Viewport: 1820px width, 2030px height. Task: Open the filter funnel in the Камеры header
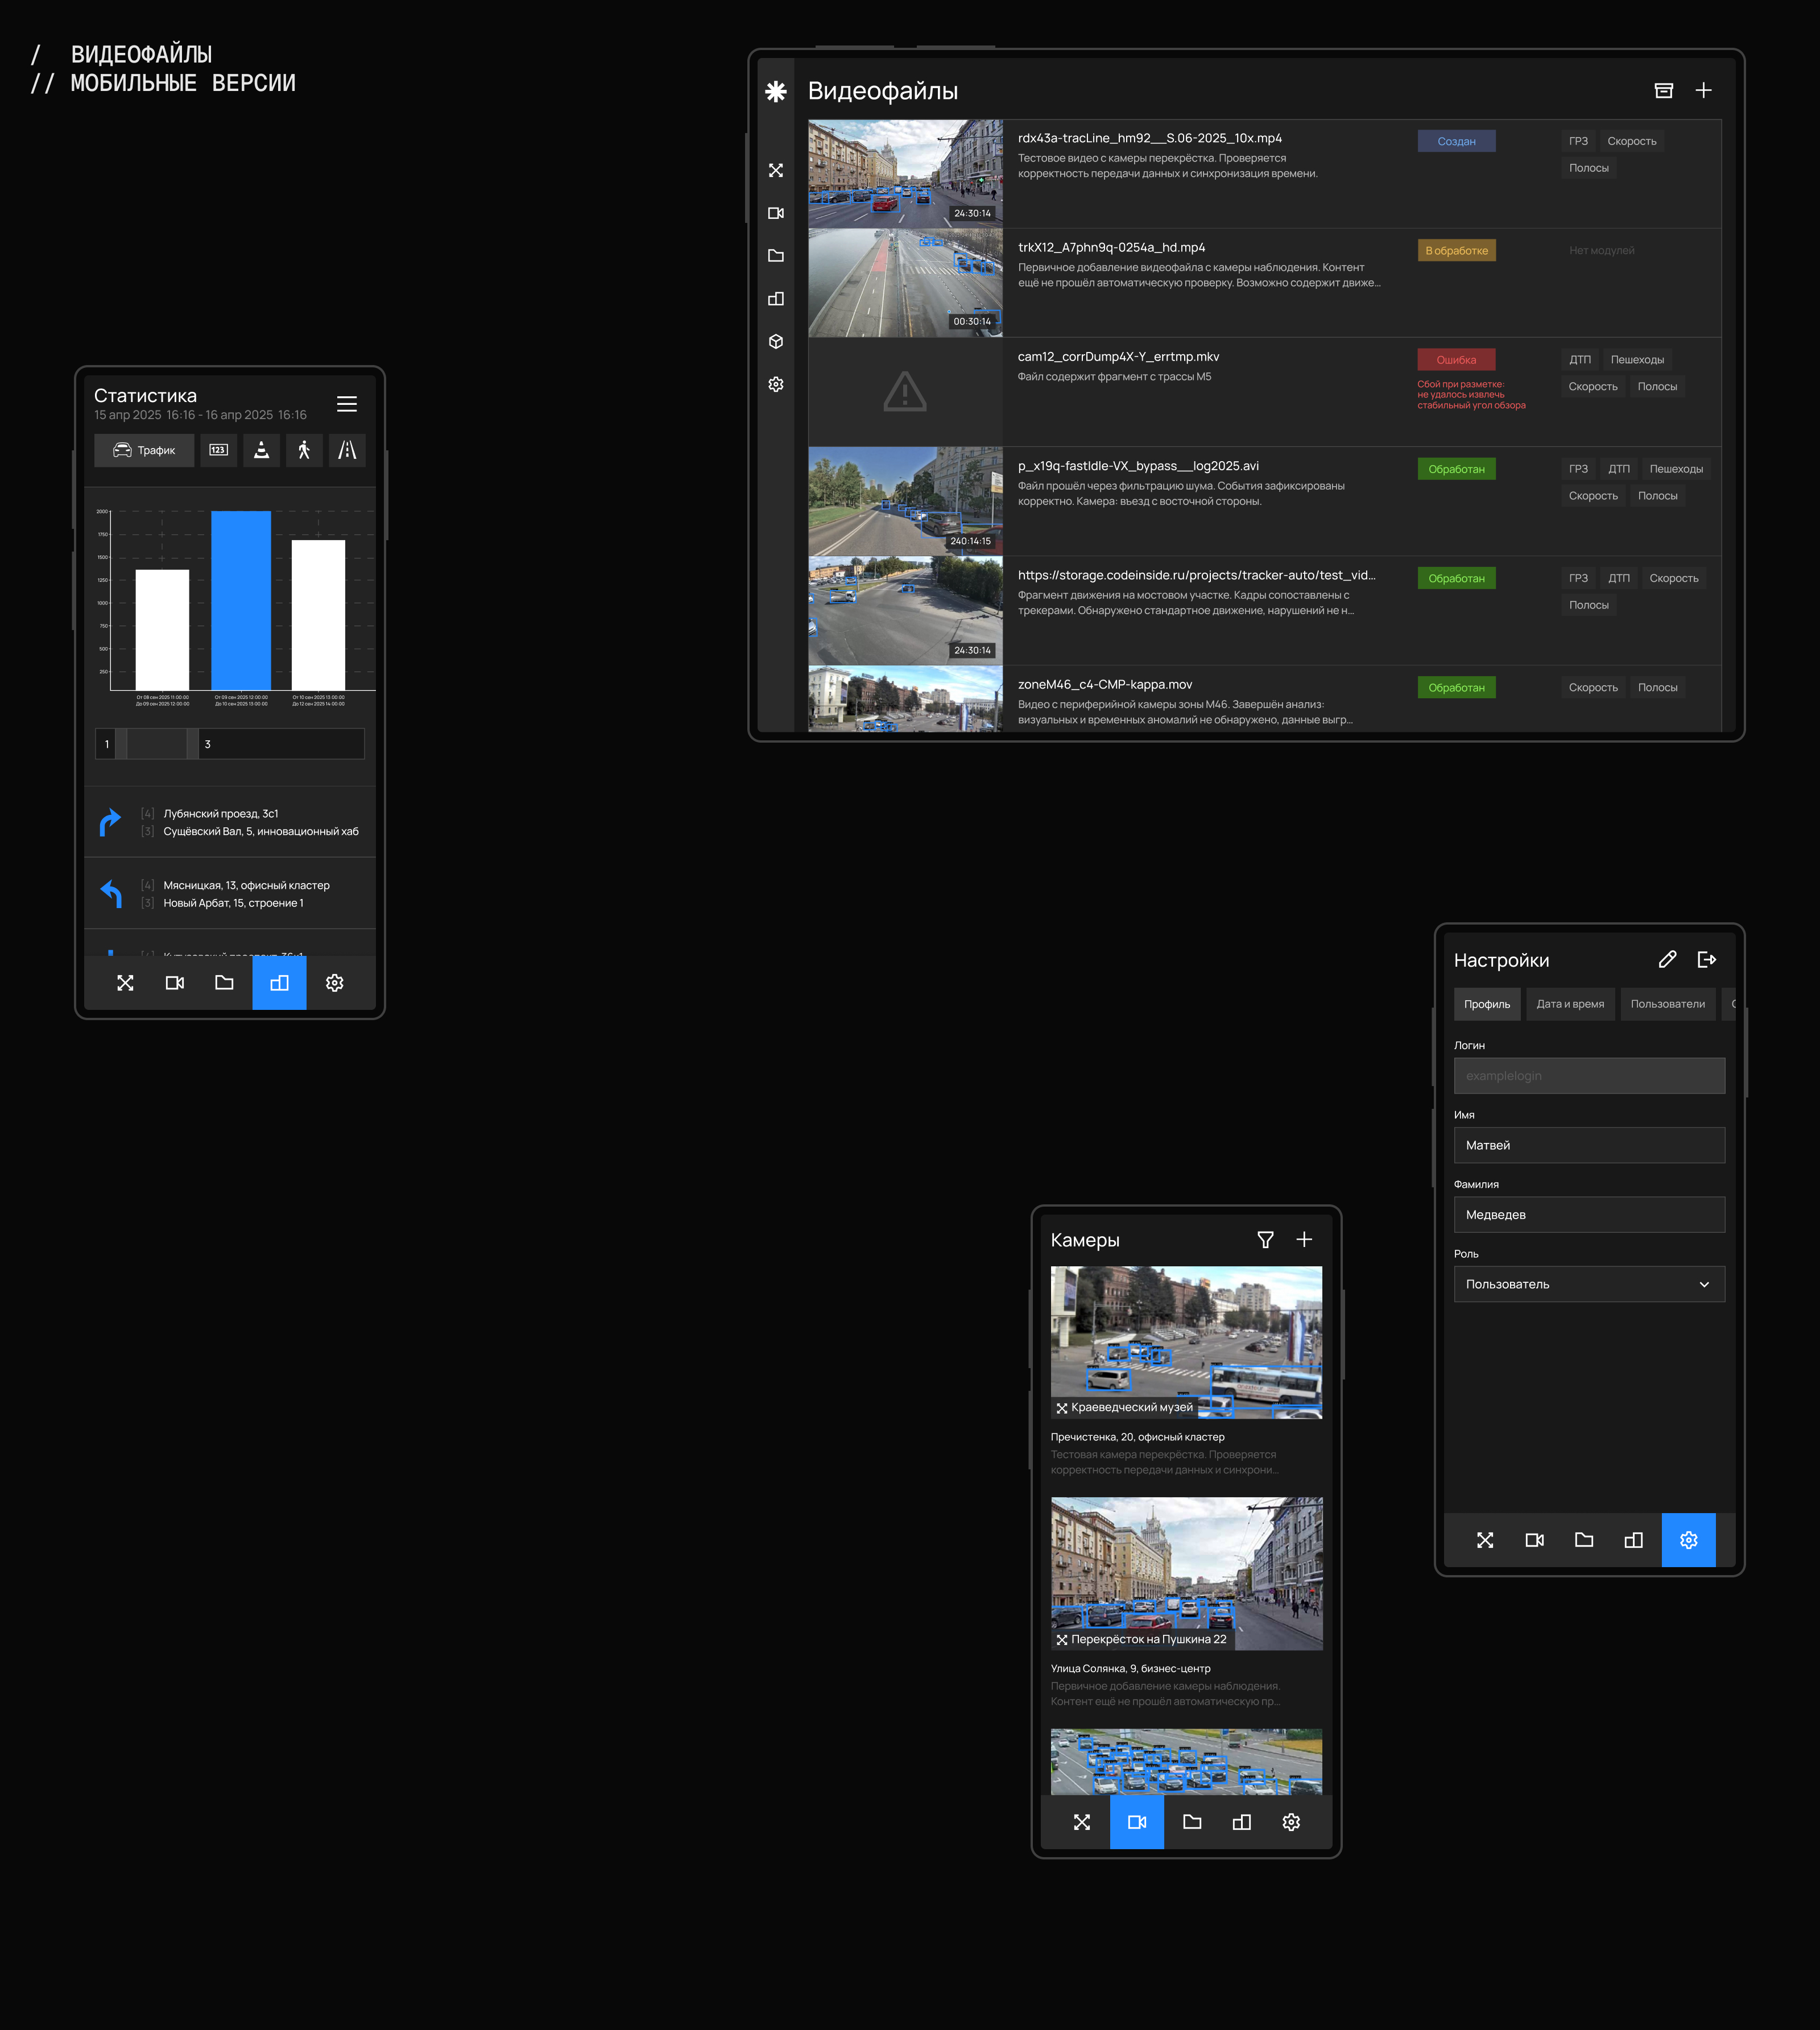(1265, 1240)
